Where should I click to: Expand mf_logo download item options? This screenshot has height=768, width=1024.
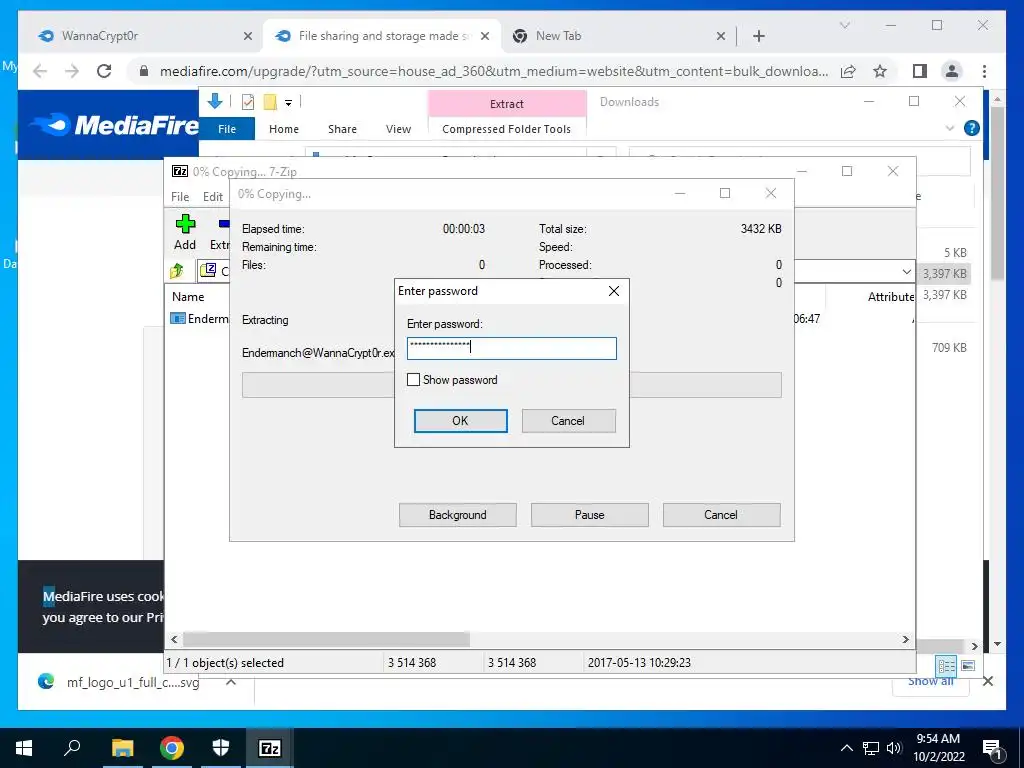[231, 682]
